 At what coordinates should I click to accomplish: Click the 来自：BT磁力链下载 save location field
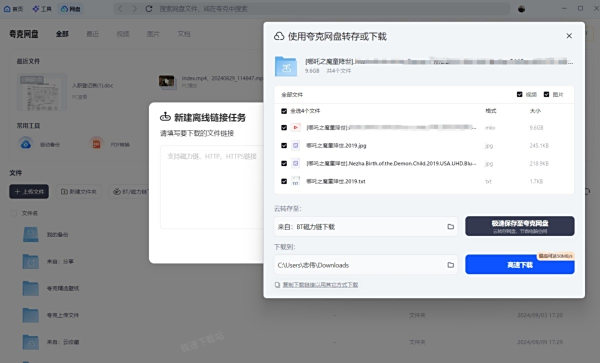point(365,227)
